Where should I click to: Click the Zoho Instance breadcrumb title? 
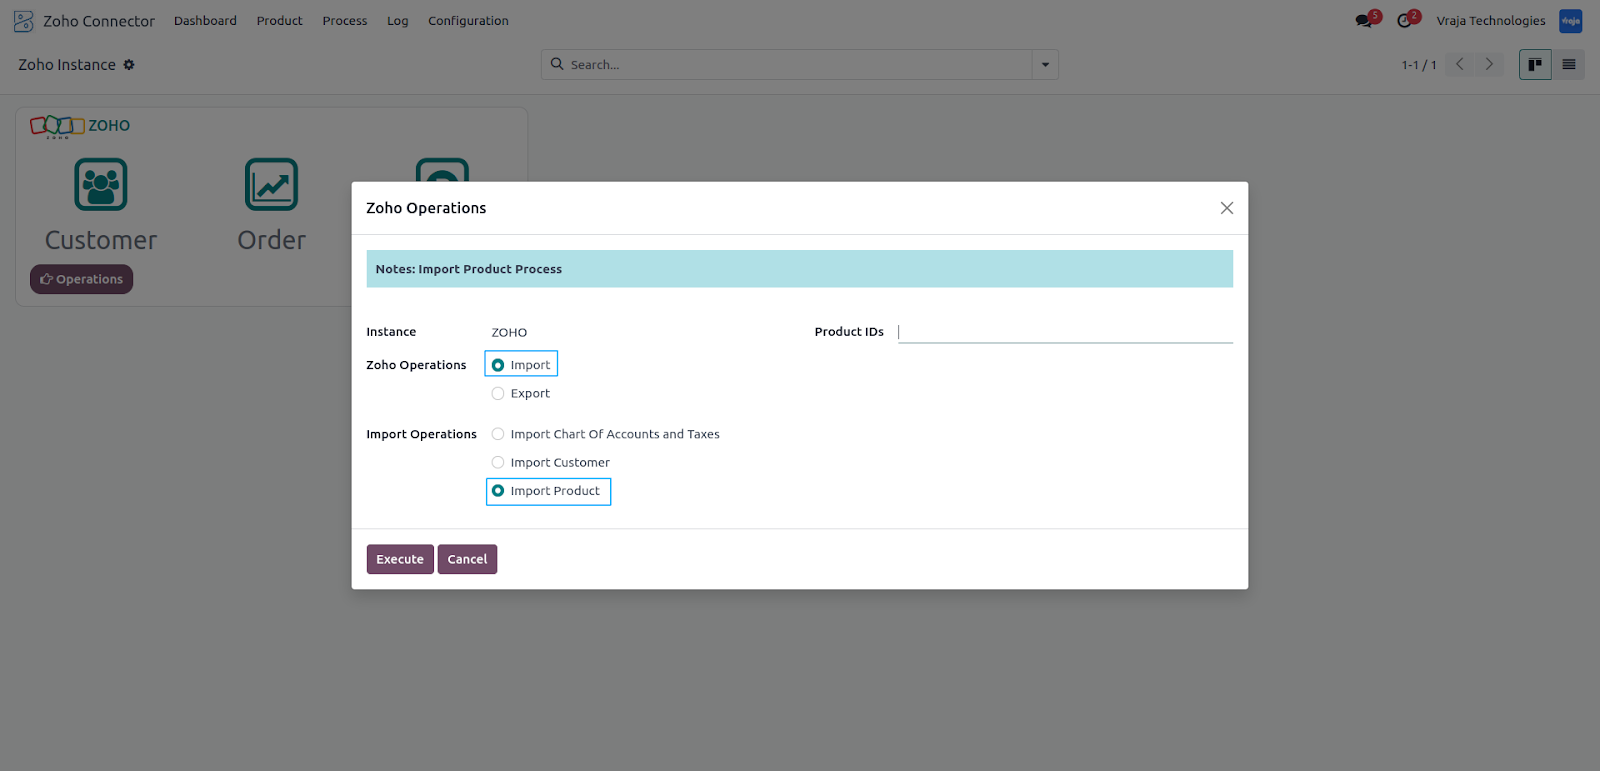67,65
